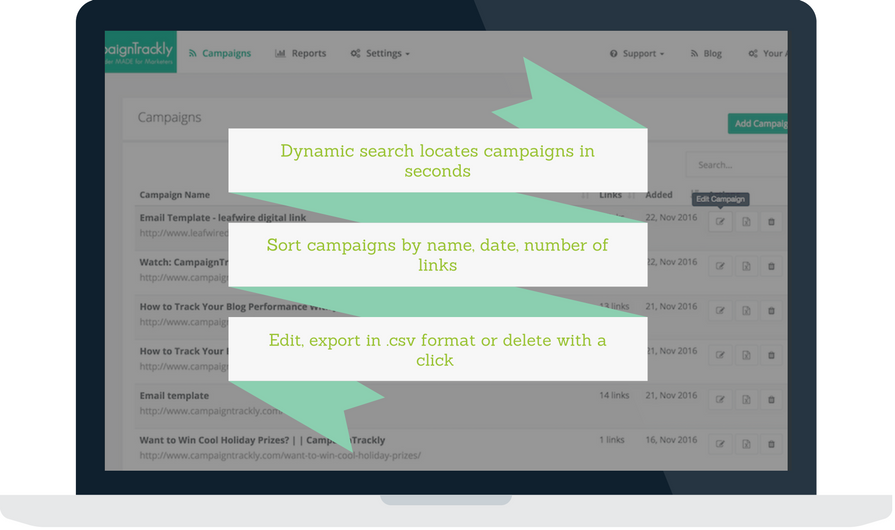Follow the want-to-win-cool-holiday-prizes URL

[x=280, y=455]
